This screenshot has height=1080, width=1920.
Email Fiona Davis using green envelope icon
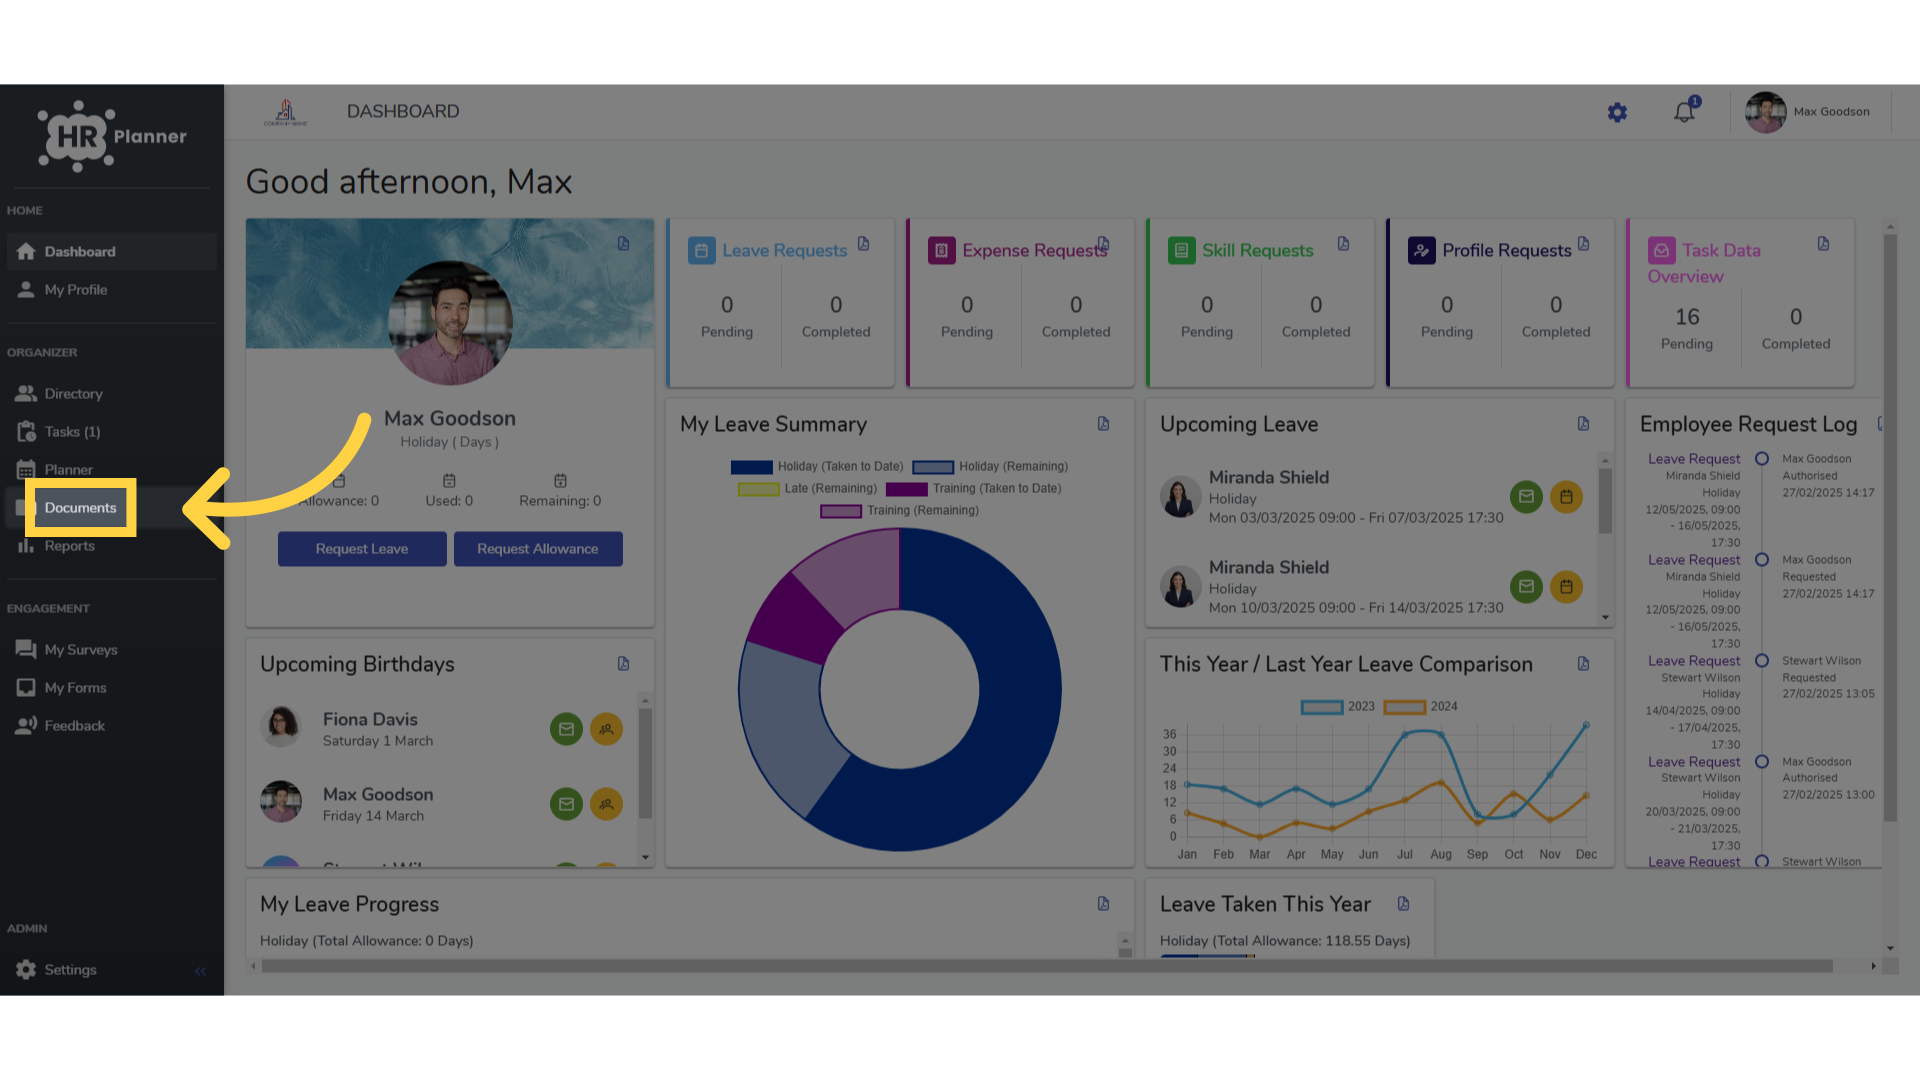click(566, 729)
